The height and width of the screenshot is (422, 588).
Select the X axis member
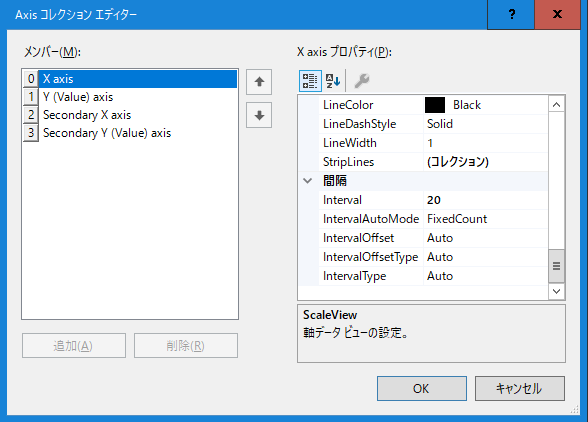click(x=138, y=79)
